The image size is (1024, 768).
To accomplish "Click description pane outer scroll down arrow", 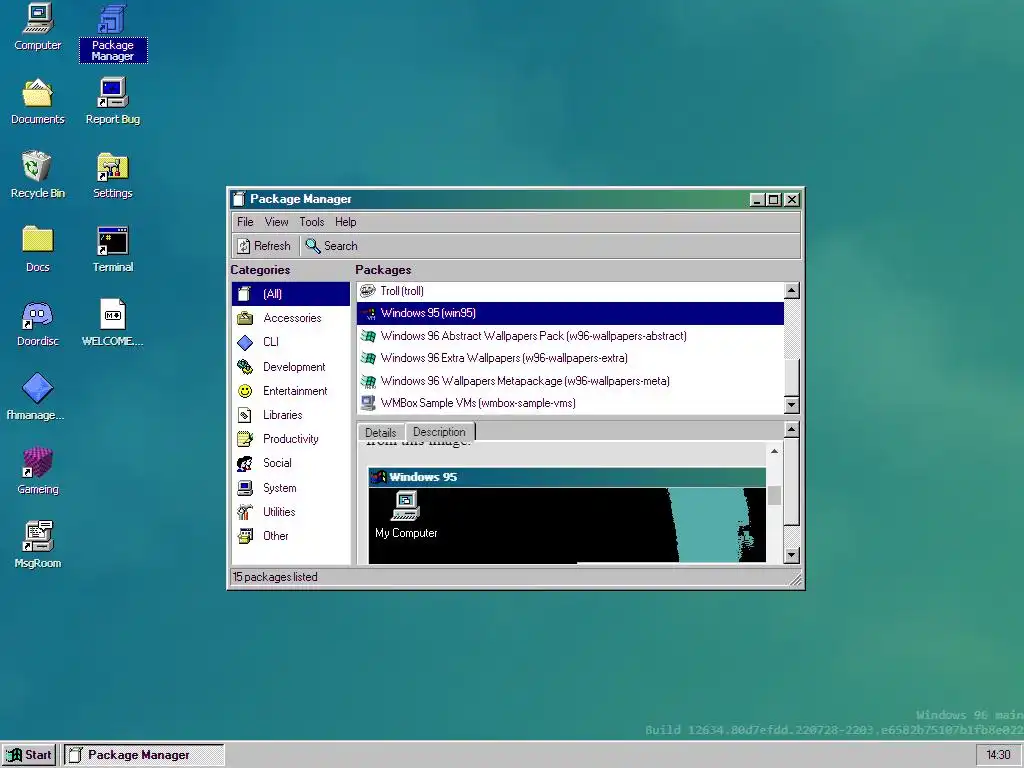I will point(792,556).
